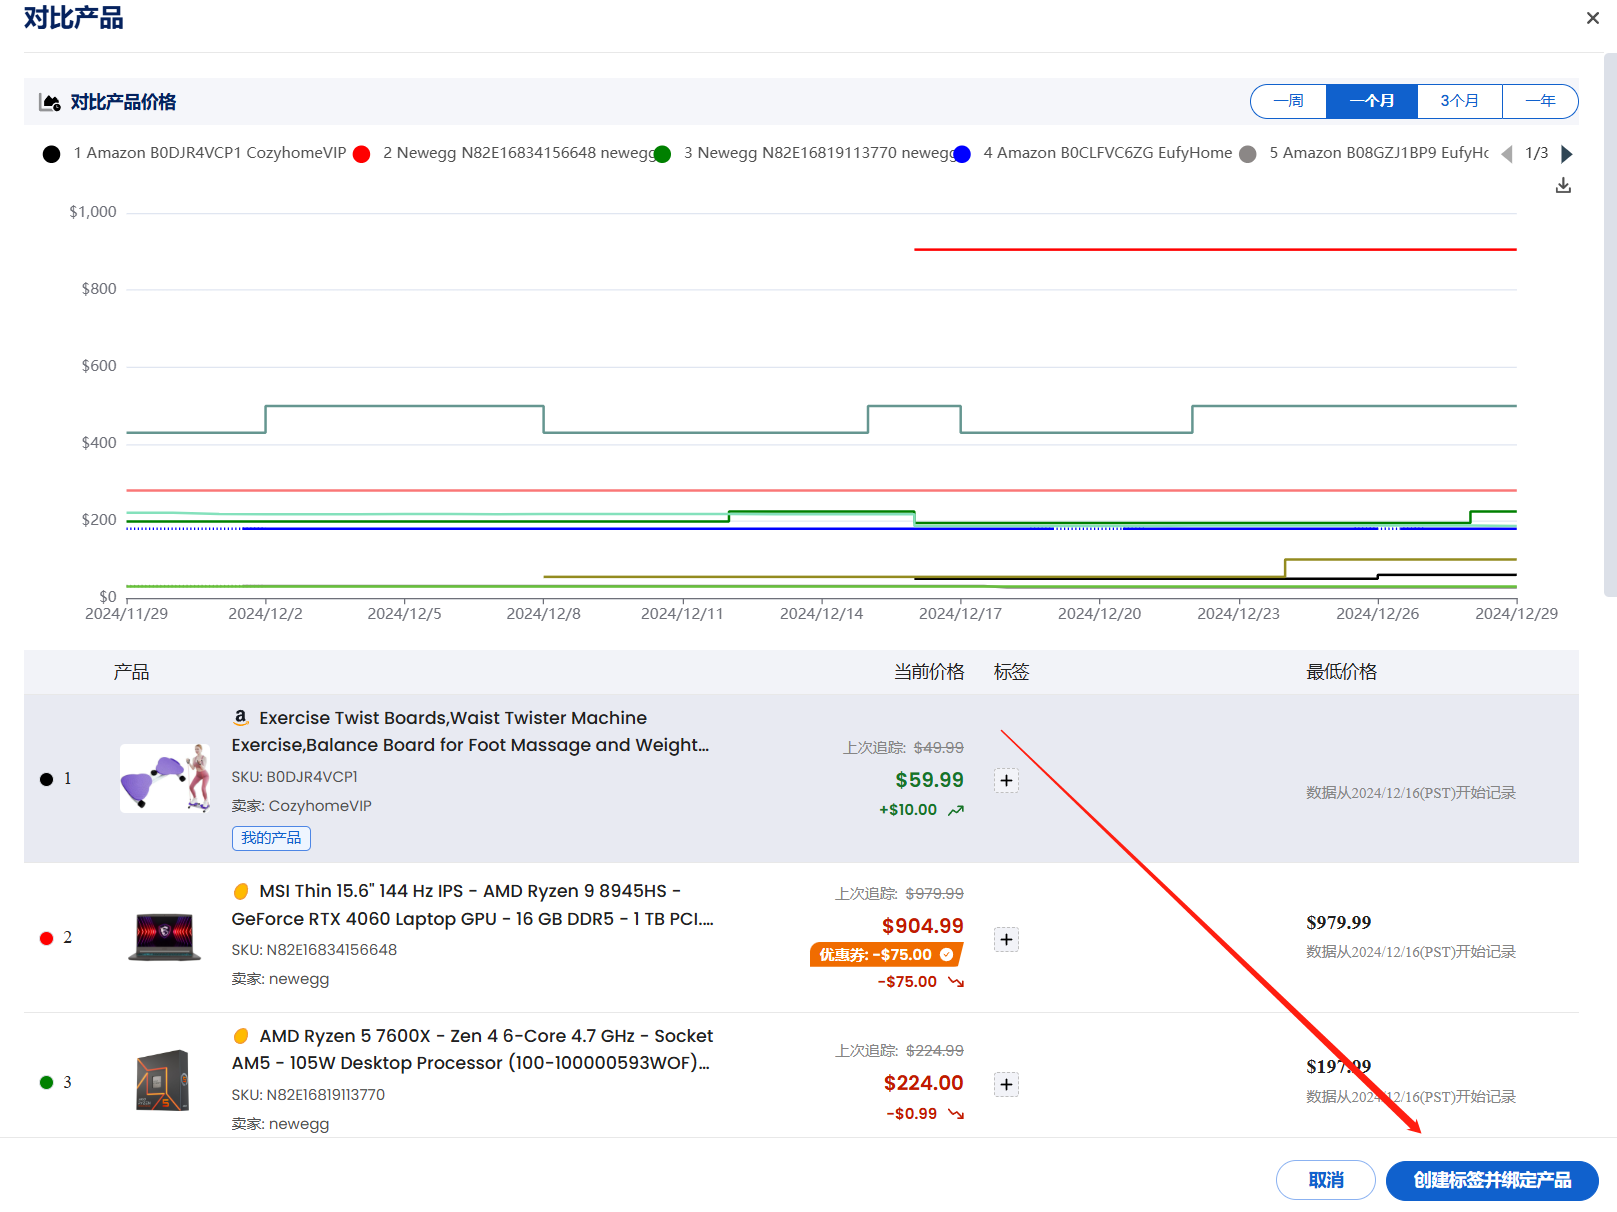Image resolution: width=1617 pixels, height=1212 pixels.
Task: Click the 产品 column header
Action: coord(131,672)
